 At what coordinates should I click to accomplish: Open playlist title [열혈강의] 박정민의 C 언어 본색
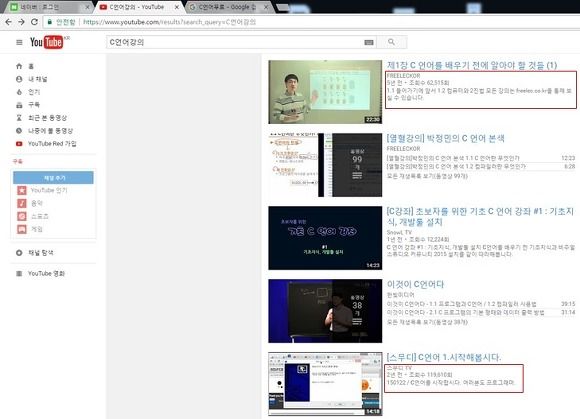pos(445,139)
